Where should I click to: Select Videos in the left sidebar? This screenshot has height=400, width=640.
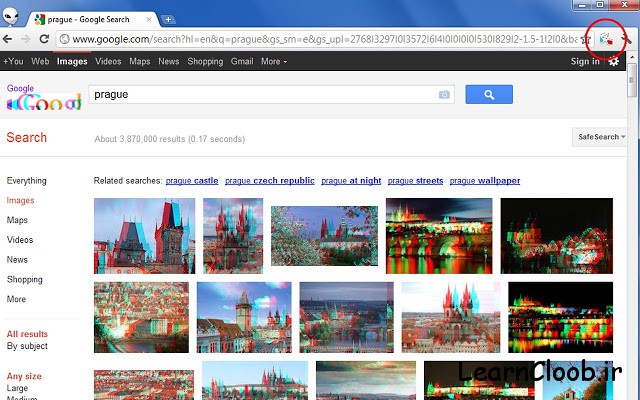click(x=20, y=240)
